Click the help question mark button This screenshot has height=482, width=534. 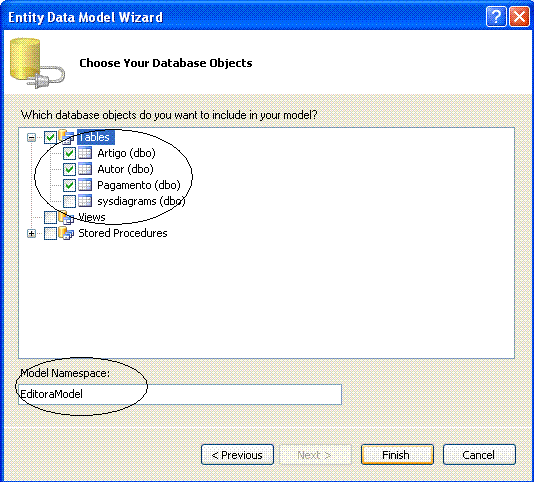click(x=496, y=16)
